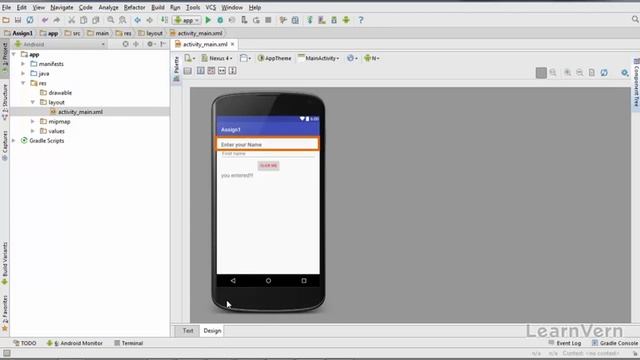Open the Android project view dropdown

(x=60, y=44)
